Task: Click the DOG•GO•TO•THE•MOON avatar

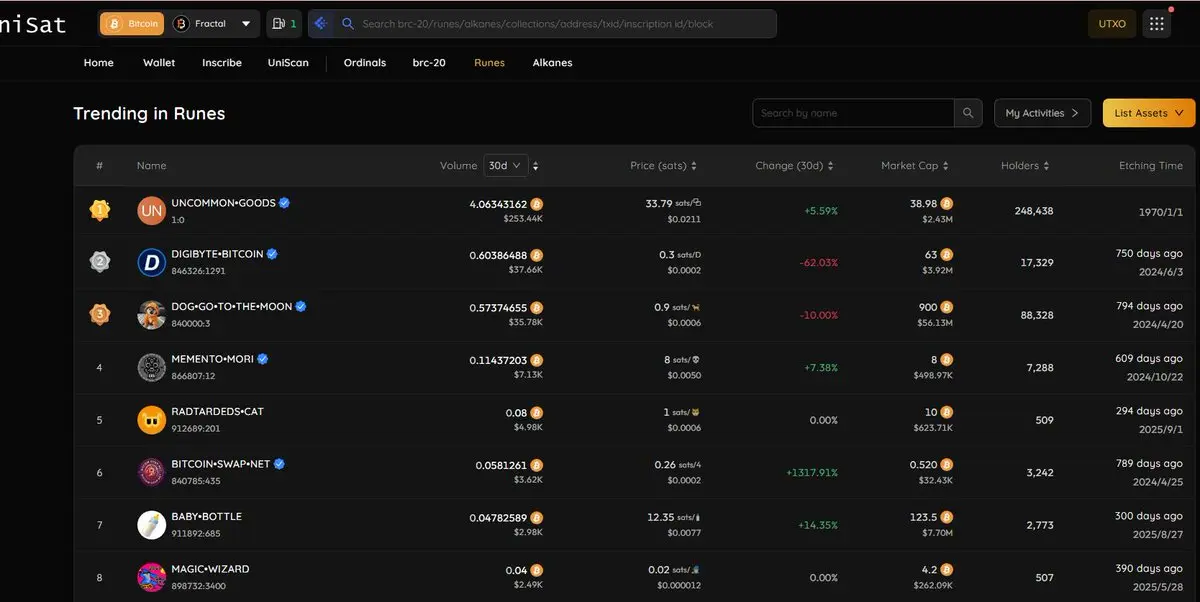Action: point(151,315)
